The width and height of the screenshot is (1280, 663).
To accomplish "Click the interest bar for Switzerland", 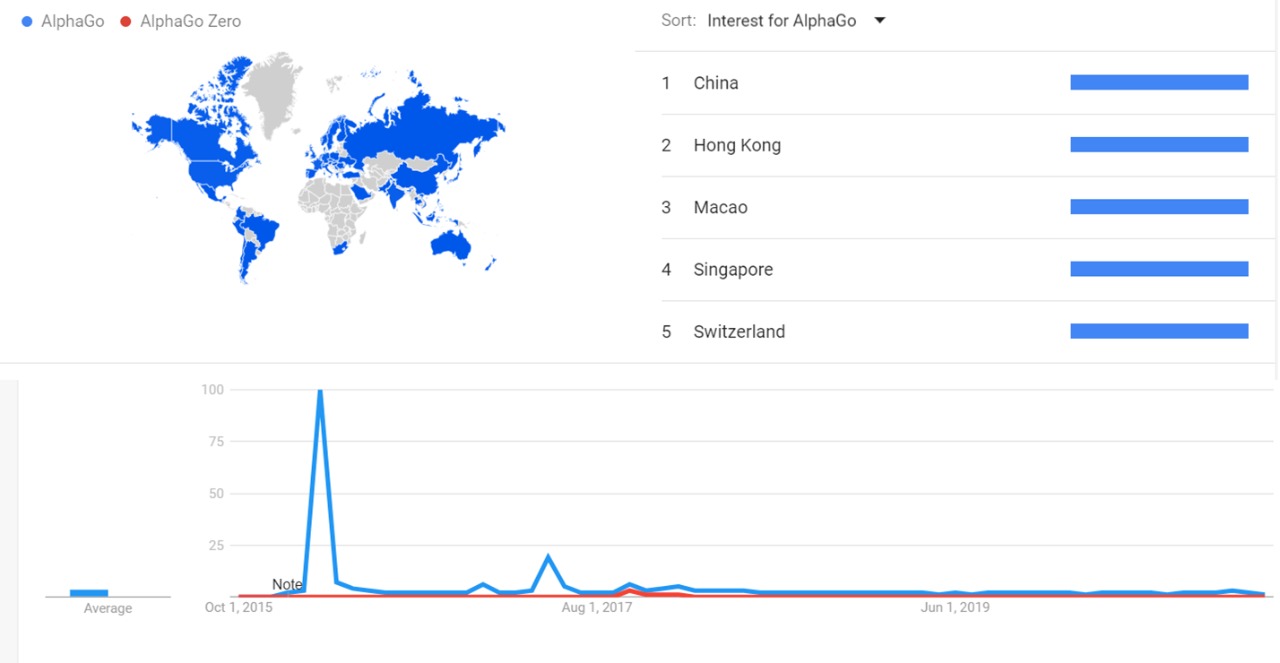I will tap(1159, 331).
